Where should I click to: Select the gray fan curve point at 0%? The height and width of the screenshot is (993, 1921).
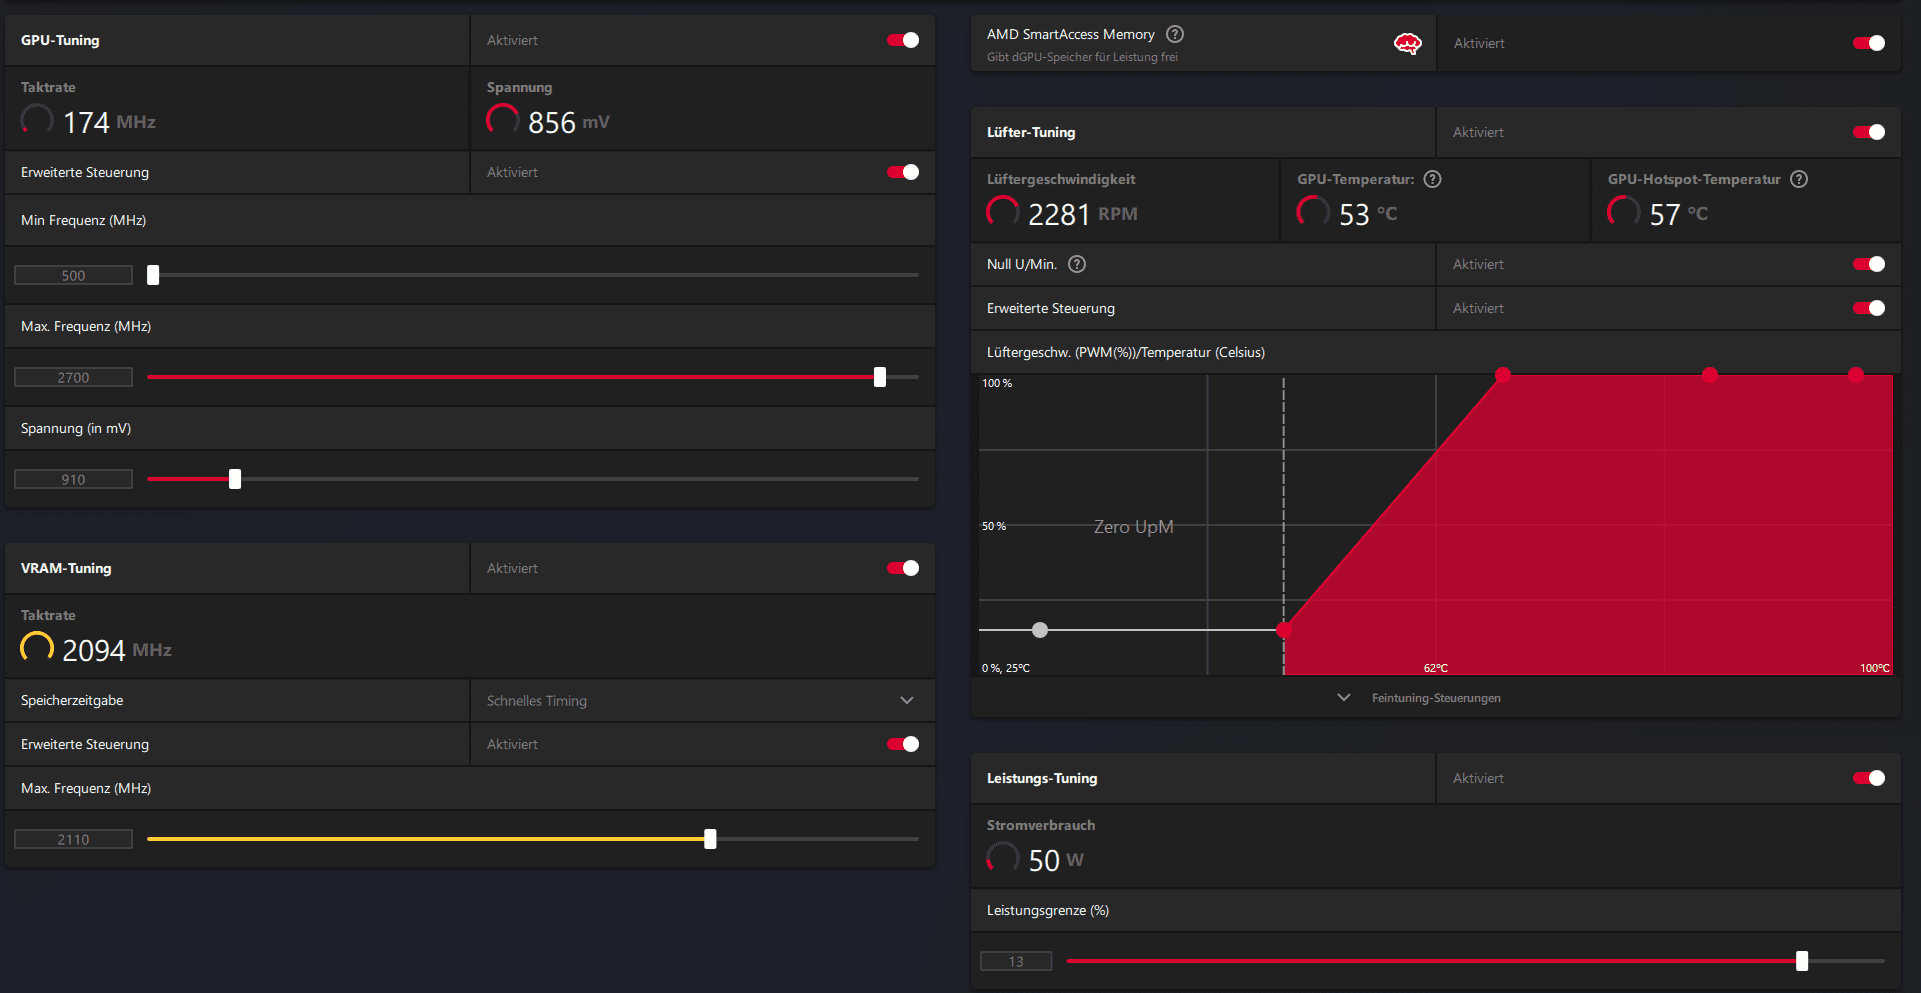(x=1040, y=630)
